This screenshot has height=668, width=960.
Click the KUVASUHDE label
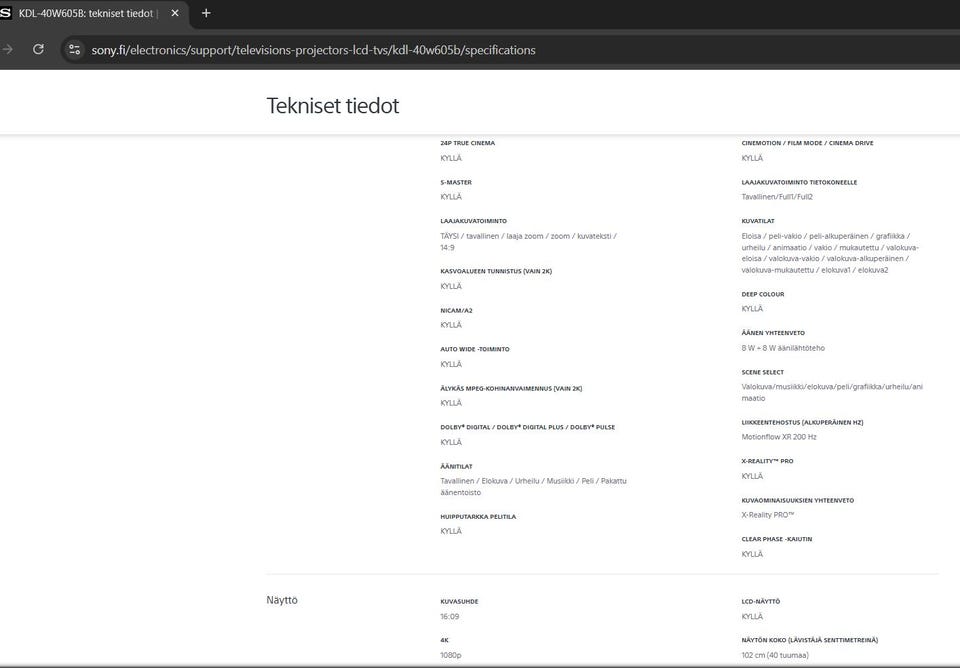[459, 602]
